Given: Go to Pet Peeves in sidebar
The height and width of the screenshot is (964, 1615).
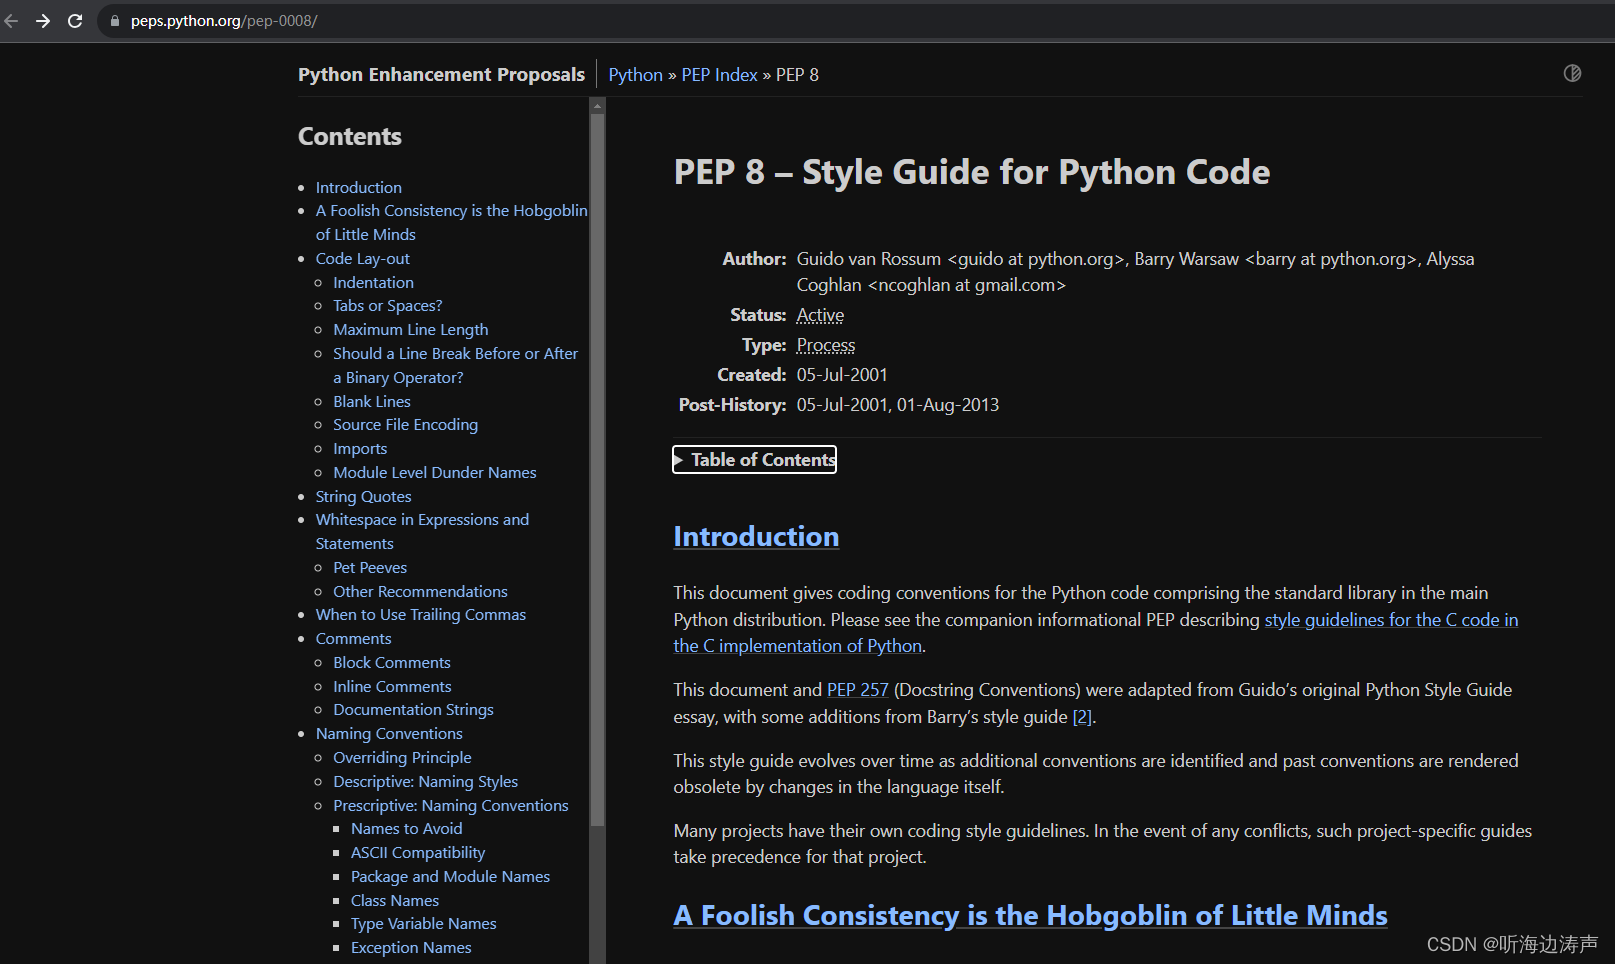Looking at the screenshot, I should click(370, 568).
